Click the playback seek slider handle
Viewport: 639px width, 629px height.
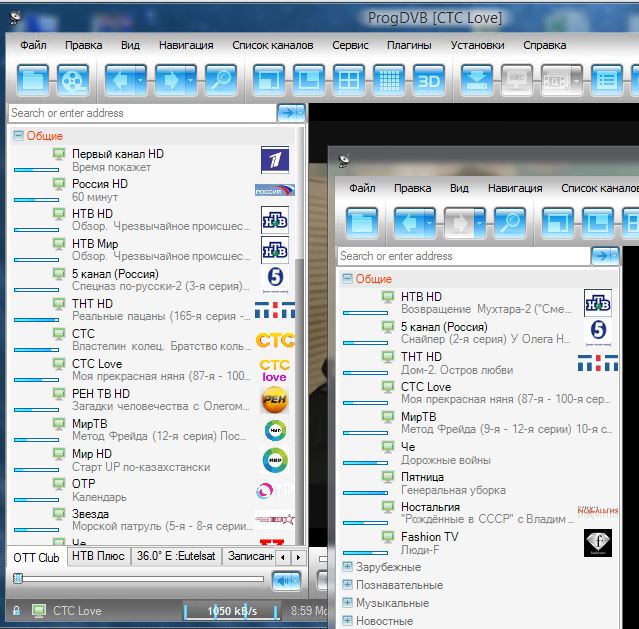(18, 579)
